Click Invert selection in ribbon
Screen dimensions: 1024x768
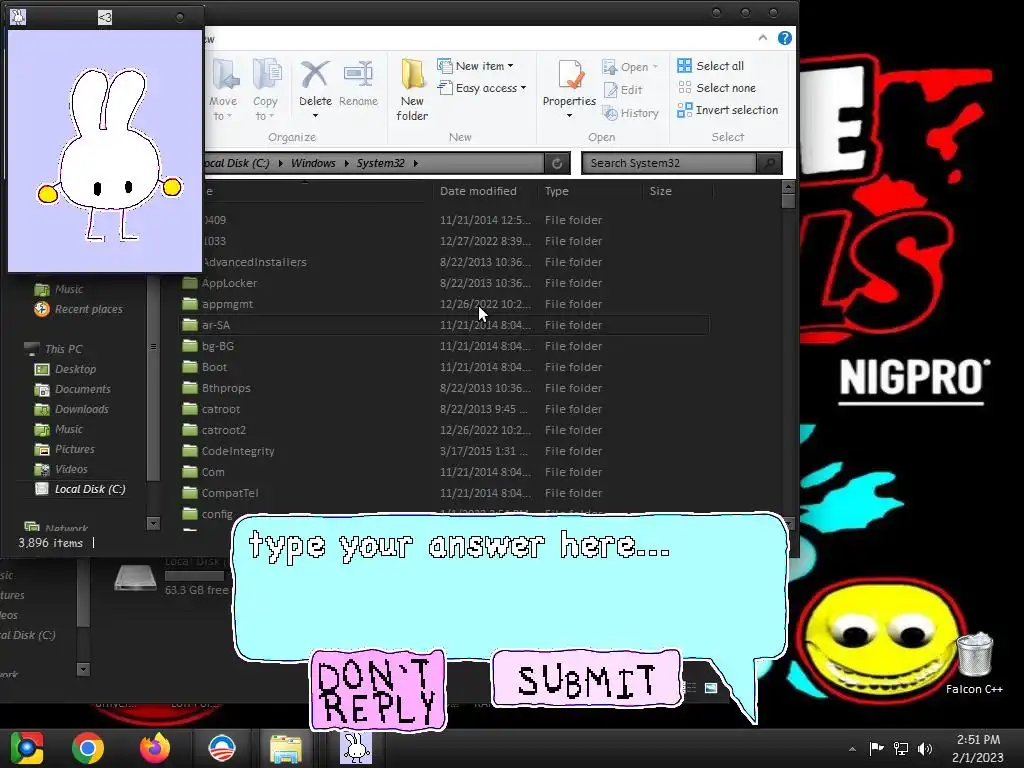(728, 110)
